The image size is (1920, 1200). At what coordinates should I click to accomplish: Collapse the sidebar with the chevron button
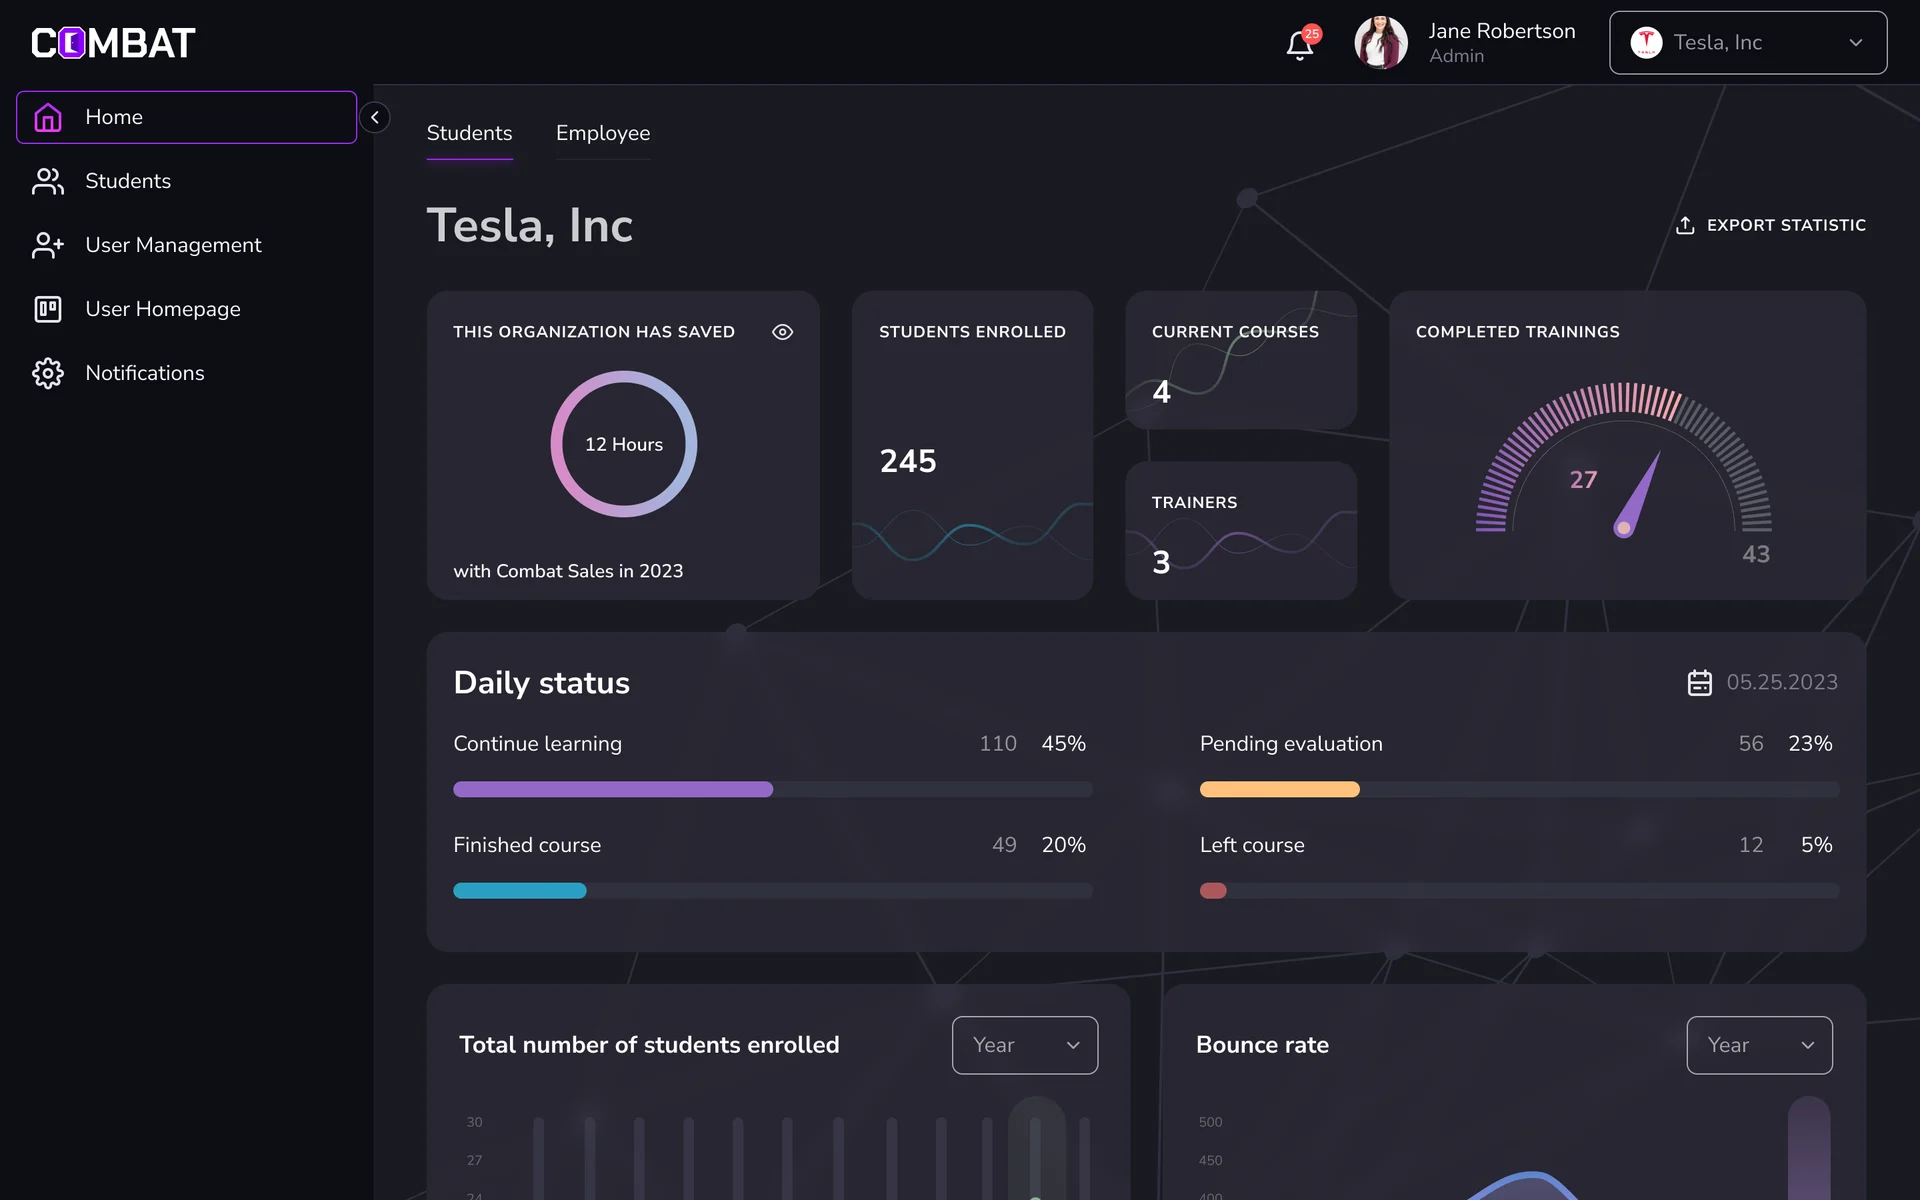point(375,117)
